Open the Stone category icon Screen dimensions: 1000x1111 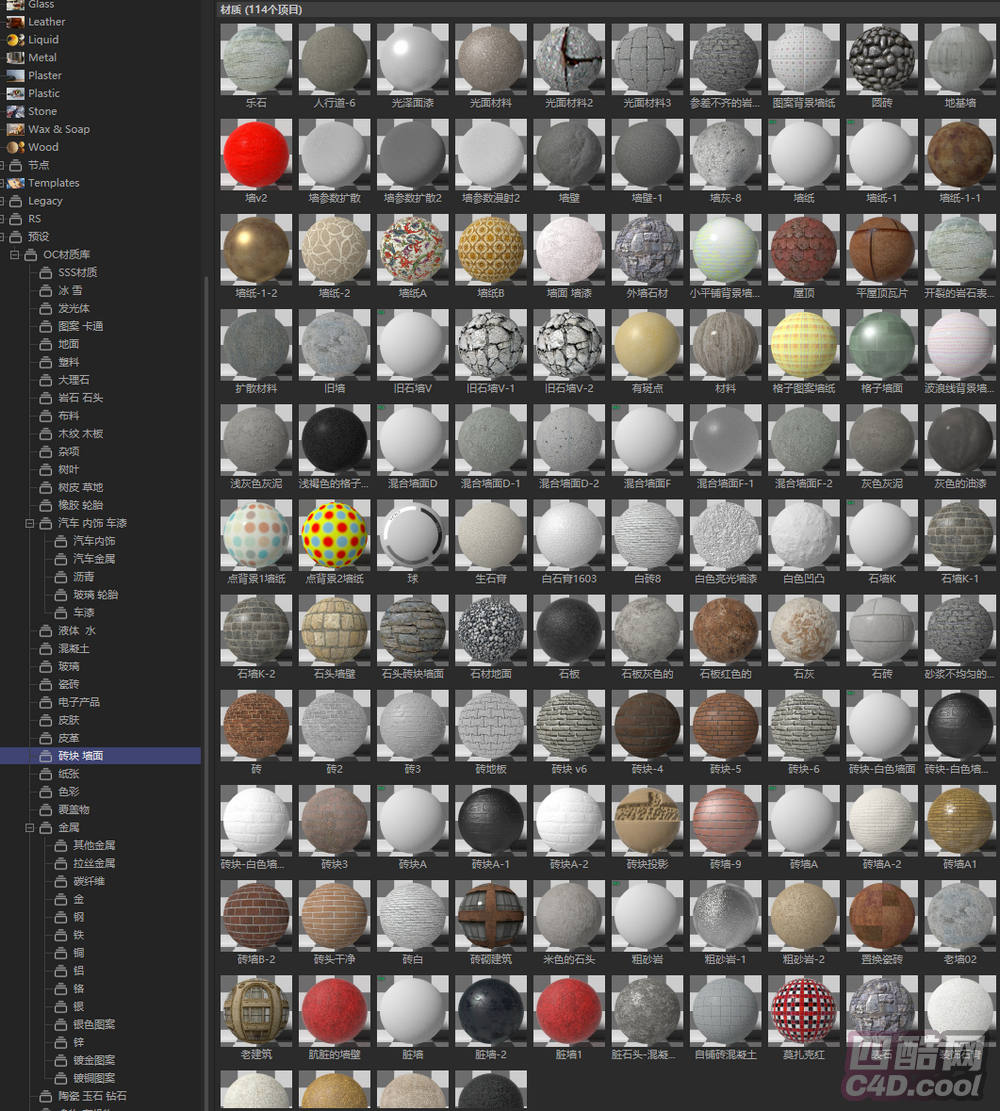click(15, 111)
